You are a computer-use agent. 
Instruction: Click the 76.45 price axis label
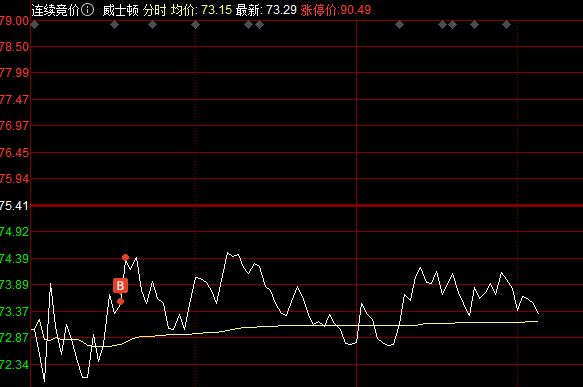pos(14,153)
